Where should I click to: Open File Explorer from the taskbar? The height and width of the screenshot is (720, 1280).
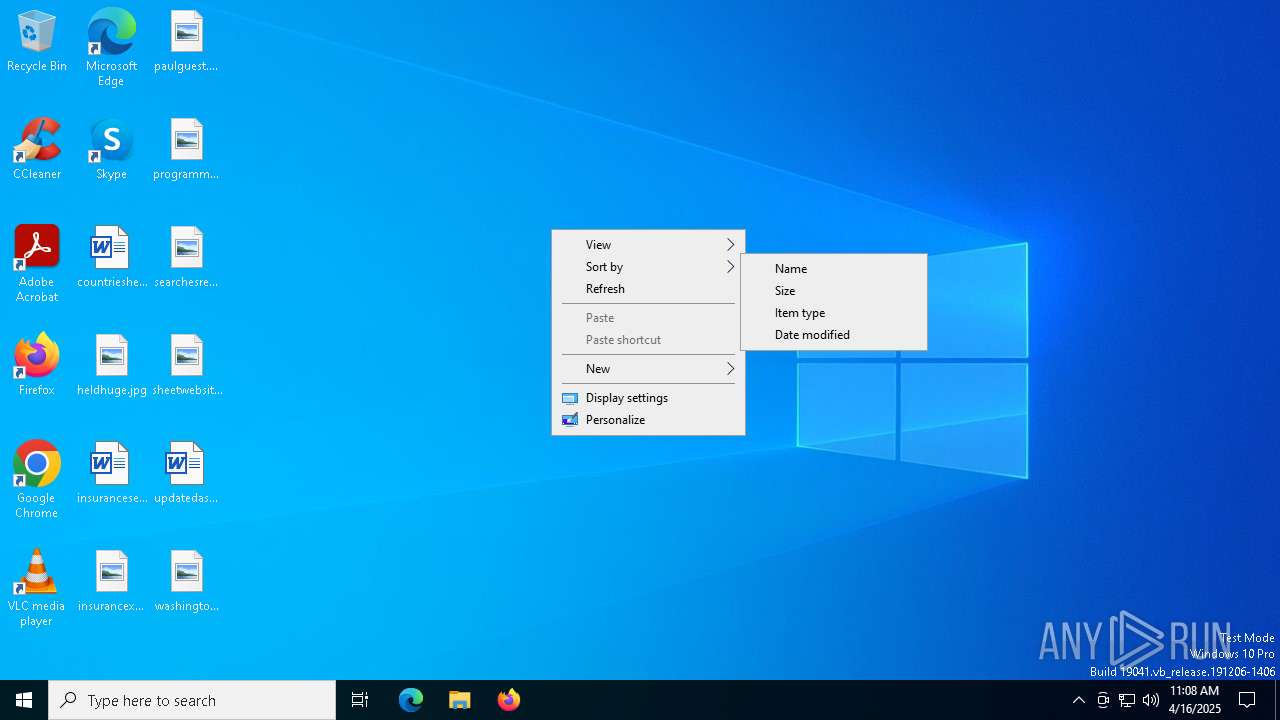460,700
